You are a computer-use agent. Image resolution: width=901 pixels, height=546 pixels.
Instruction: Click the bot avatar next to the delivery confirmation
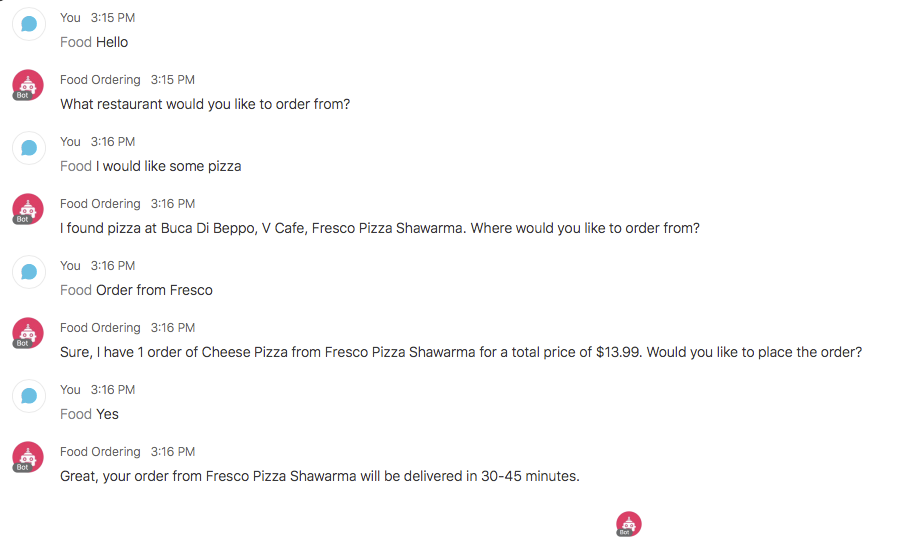(28, 457)
